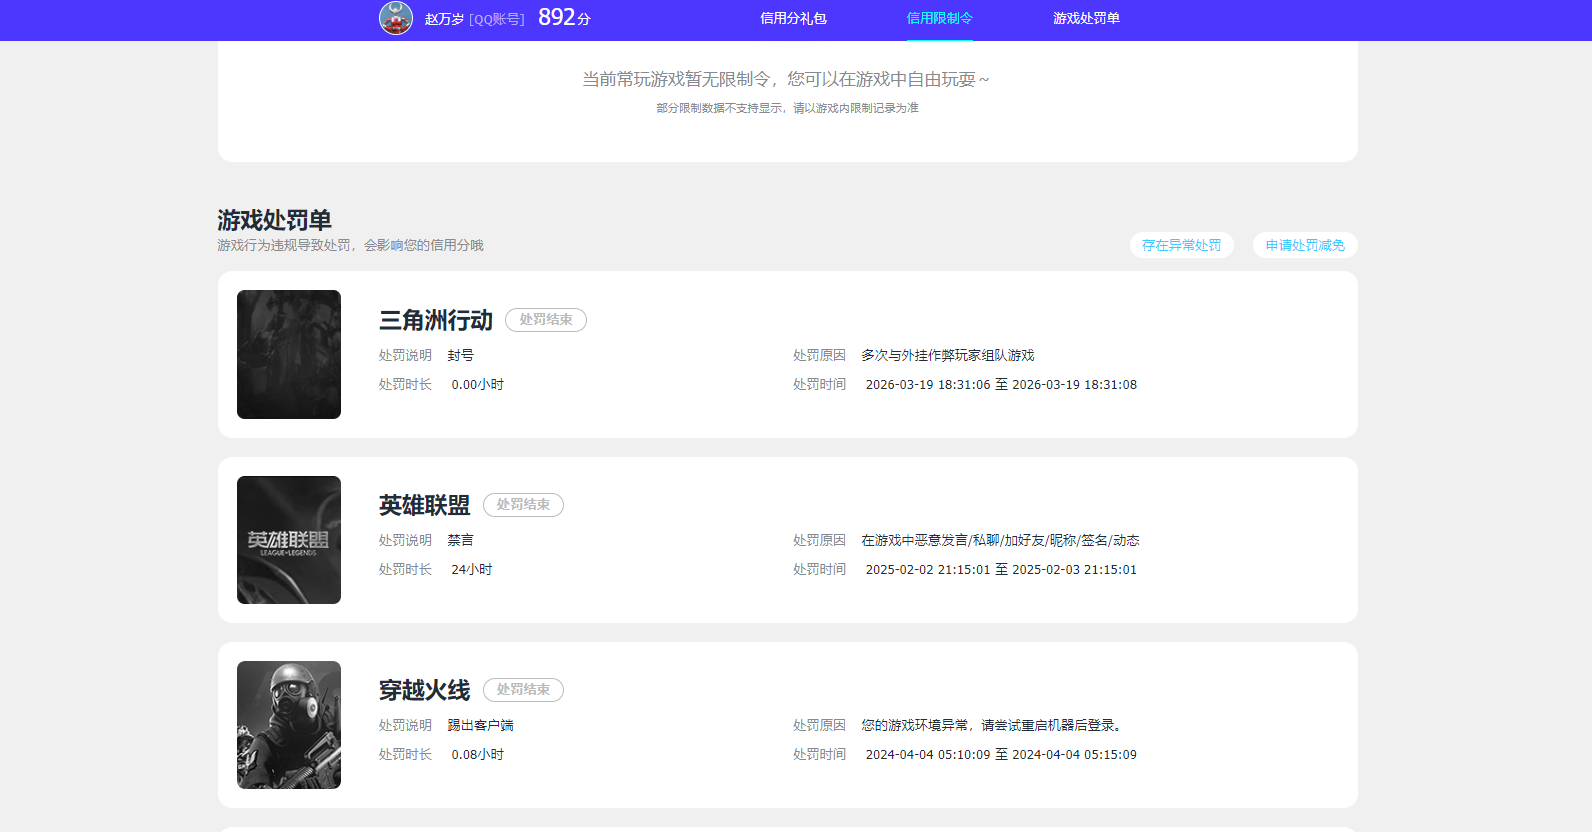Click the 0.08小时 duration value
This screenshot has width=1592, height=832.
coord(478,754)
